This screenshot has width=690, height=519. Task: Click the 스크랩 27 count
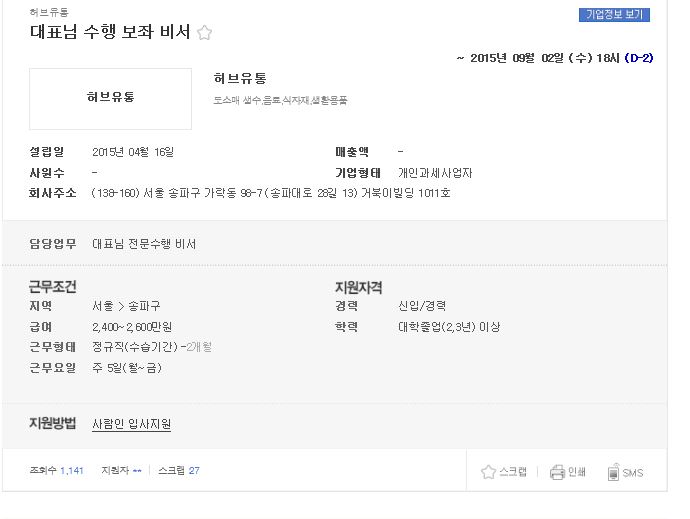[179, 471]
